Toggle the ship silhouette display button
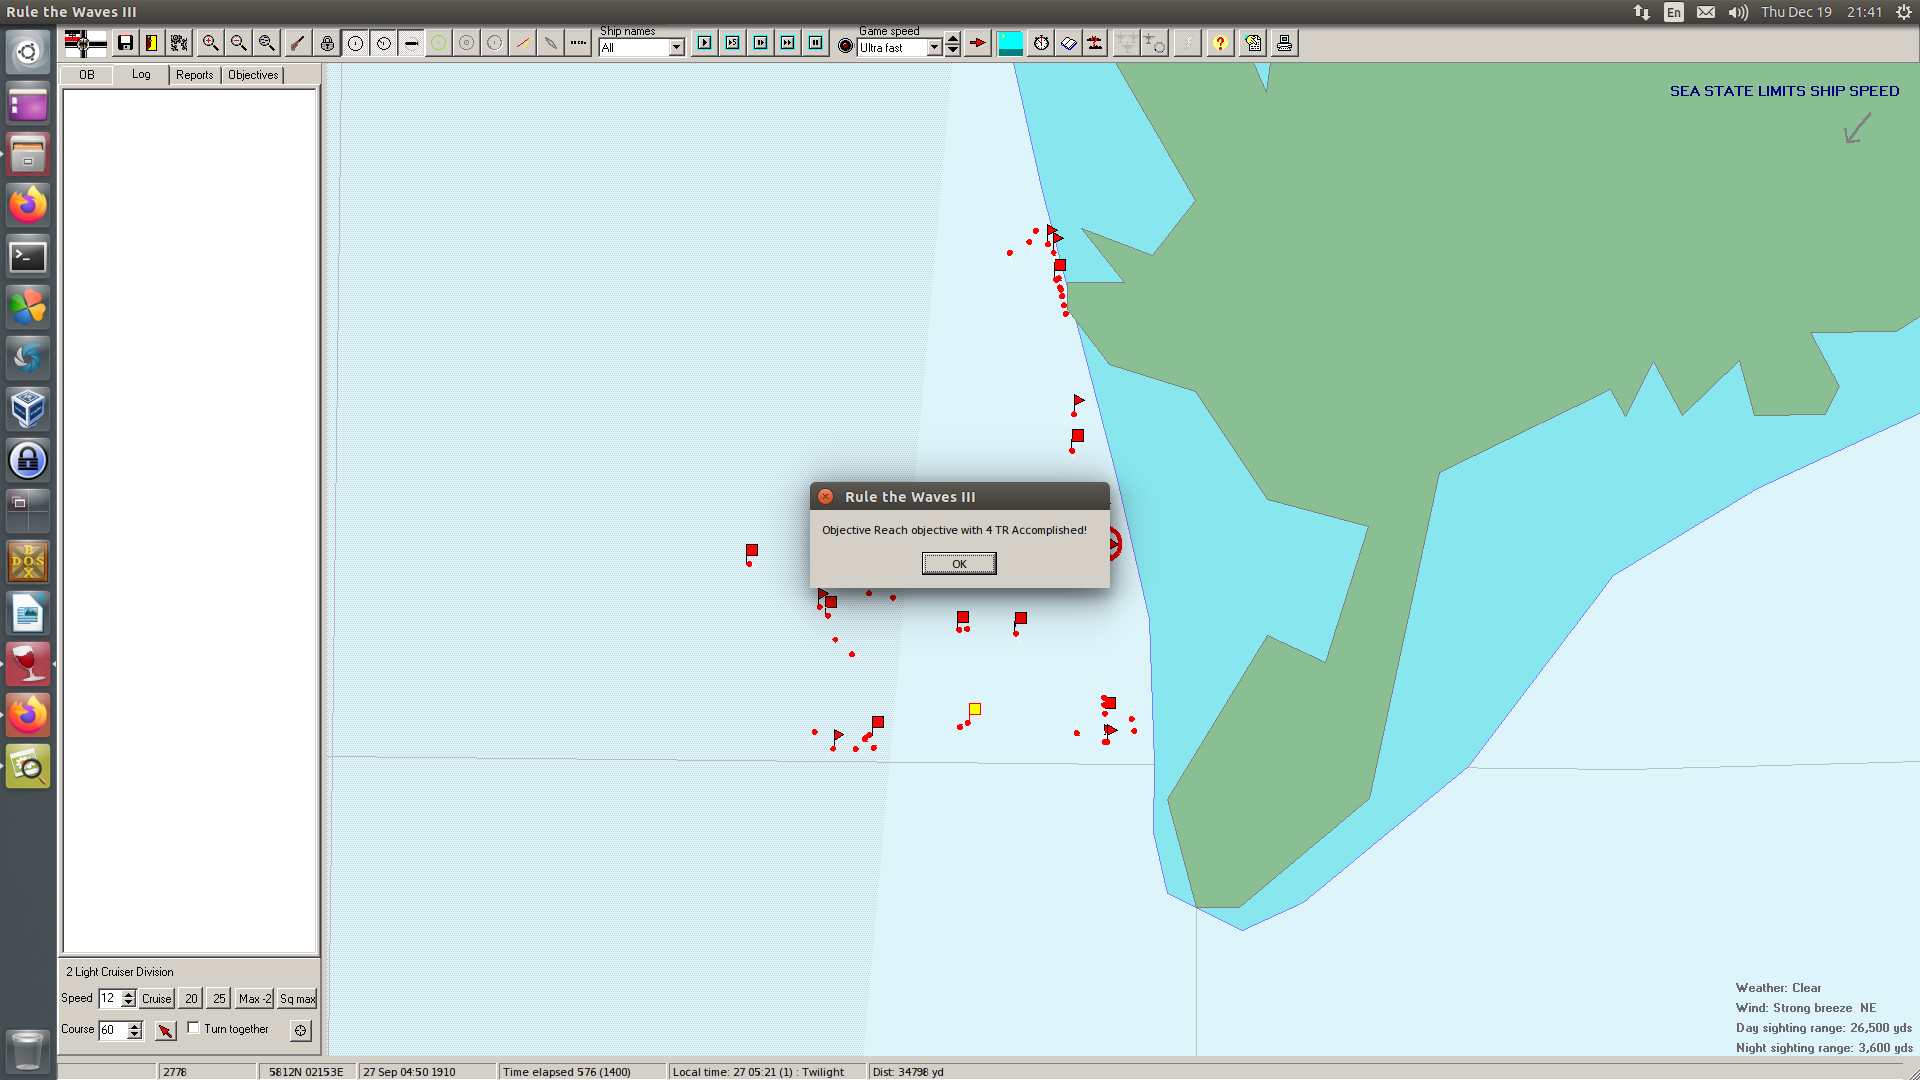The image size is (1920, 1080). pyautogui.click(x=411, y=43)
